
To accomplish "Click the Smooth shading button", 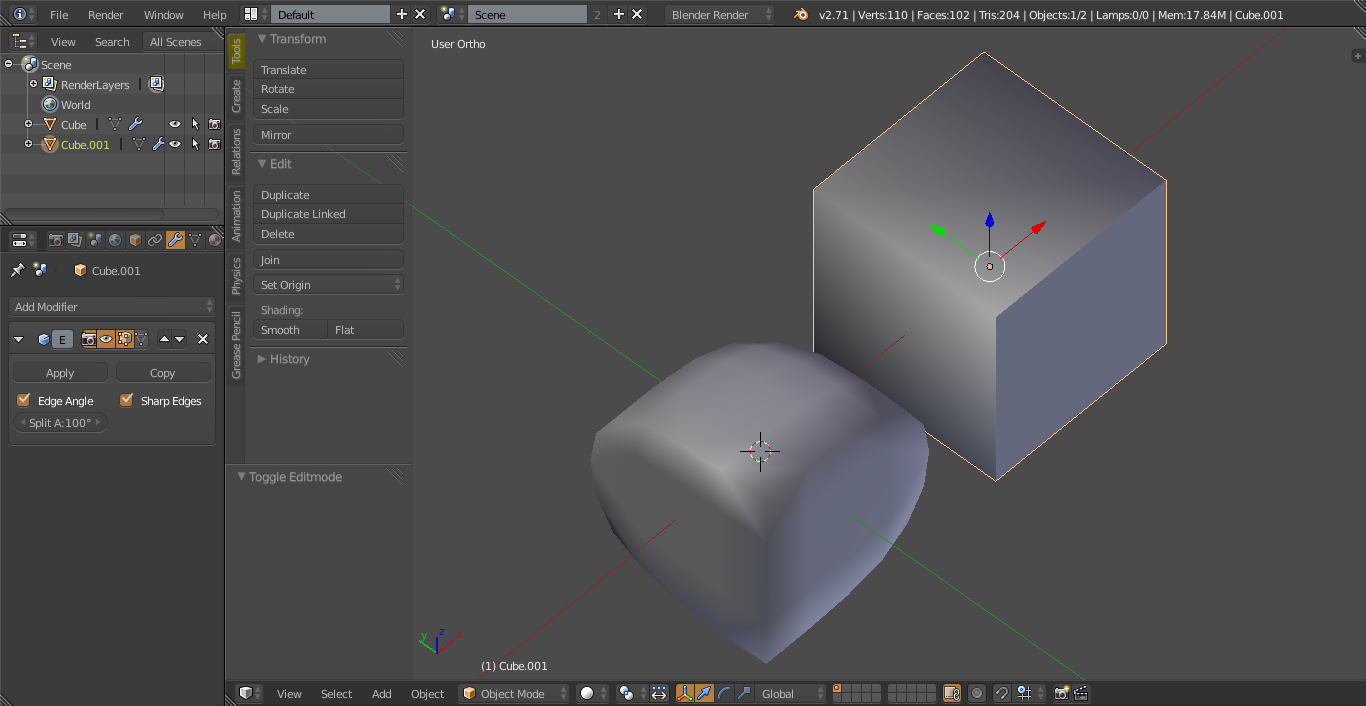I will 290,330.
